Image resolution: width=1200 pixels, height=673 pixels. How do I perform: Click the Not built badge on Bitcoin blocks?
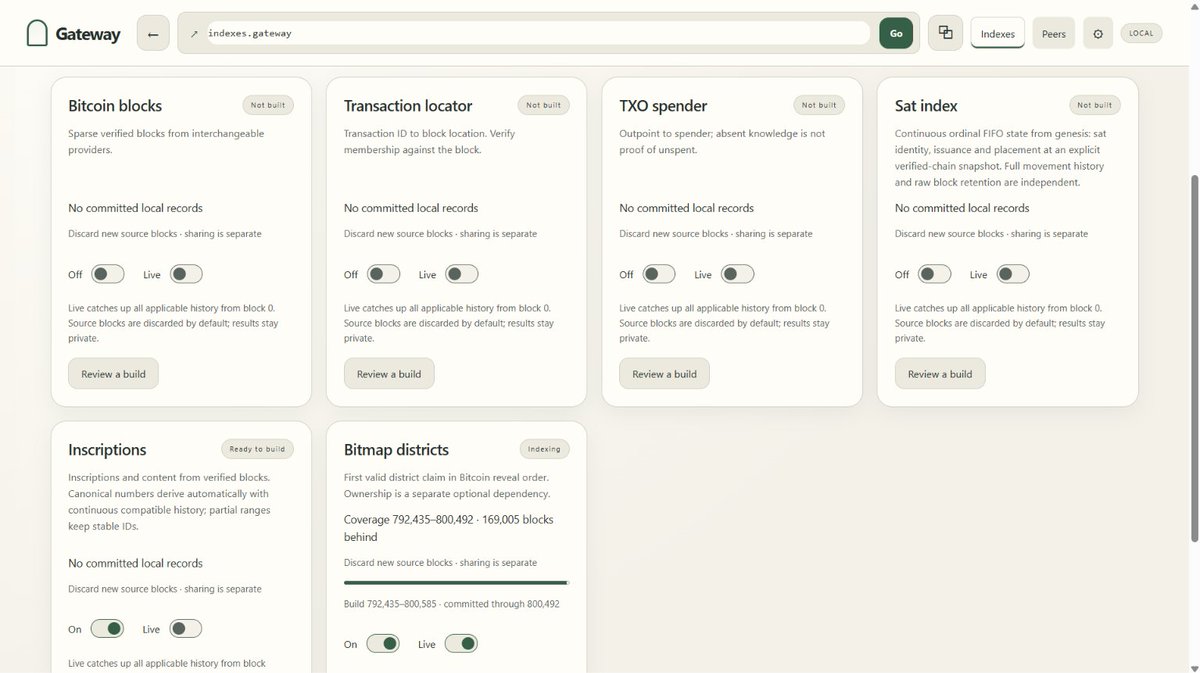point(268,105)
